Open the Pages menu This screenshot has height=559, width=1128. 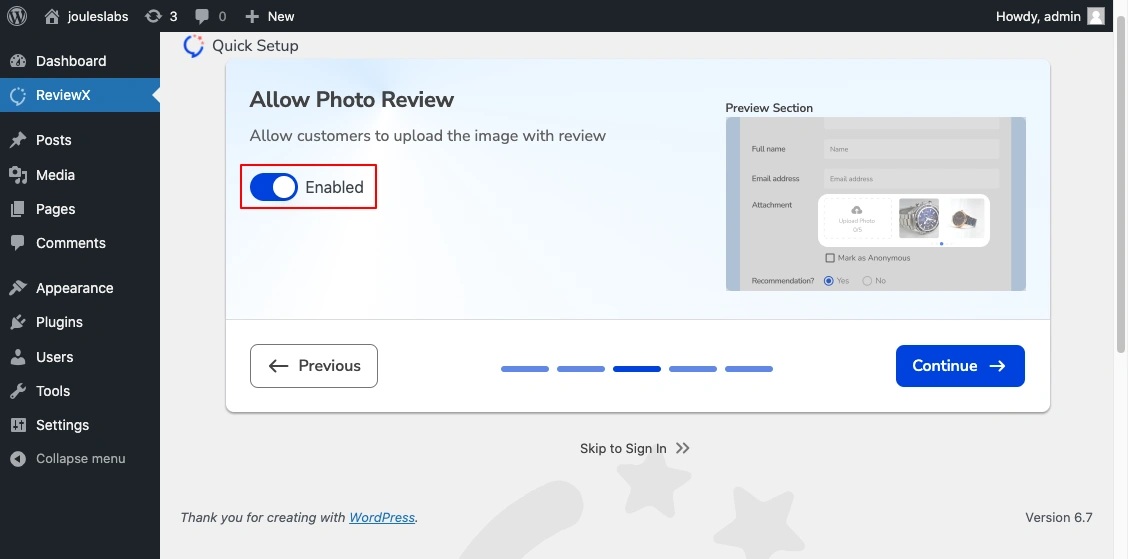(x=80, y=209)
